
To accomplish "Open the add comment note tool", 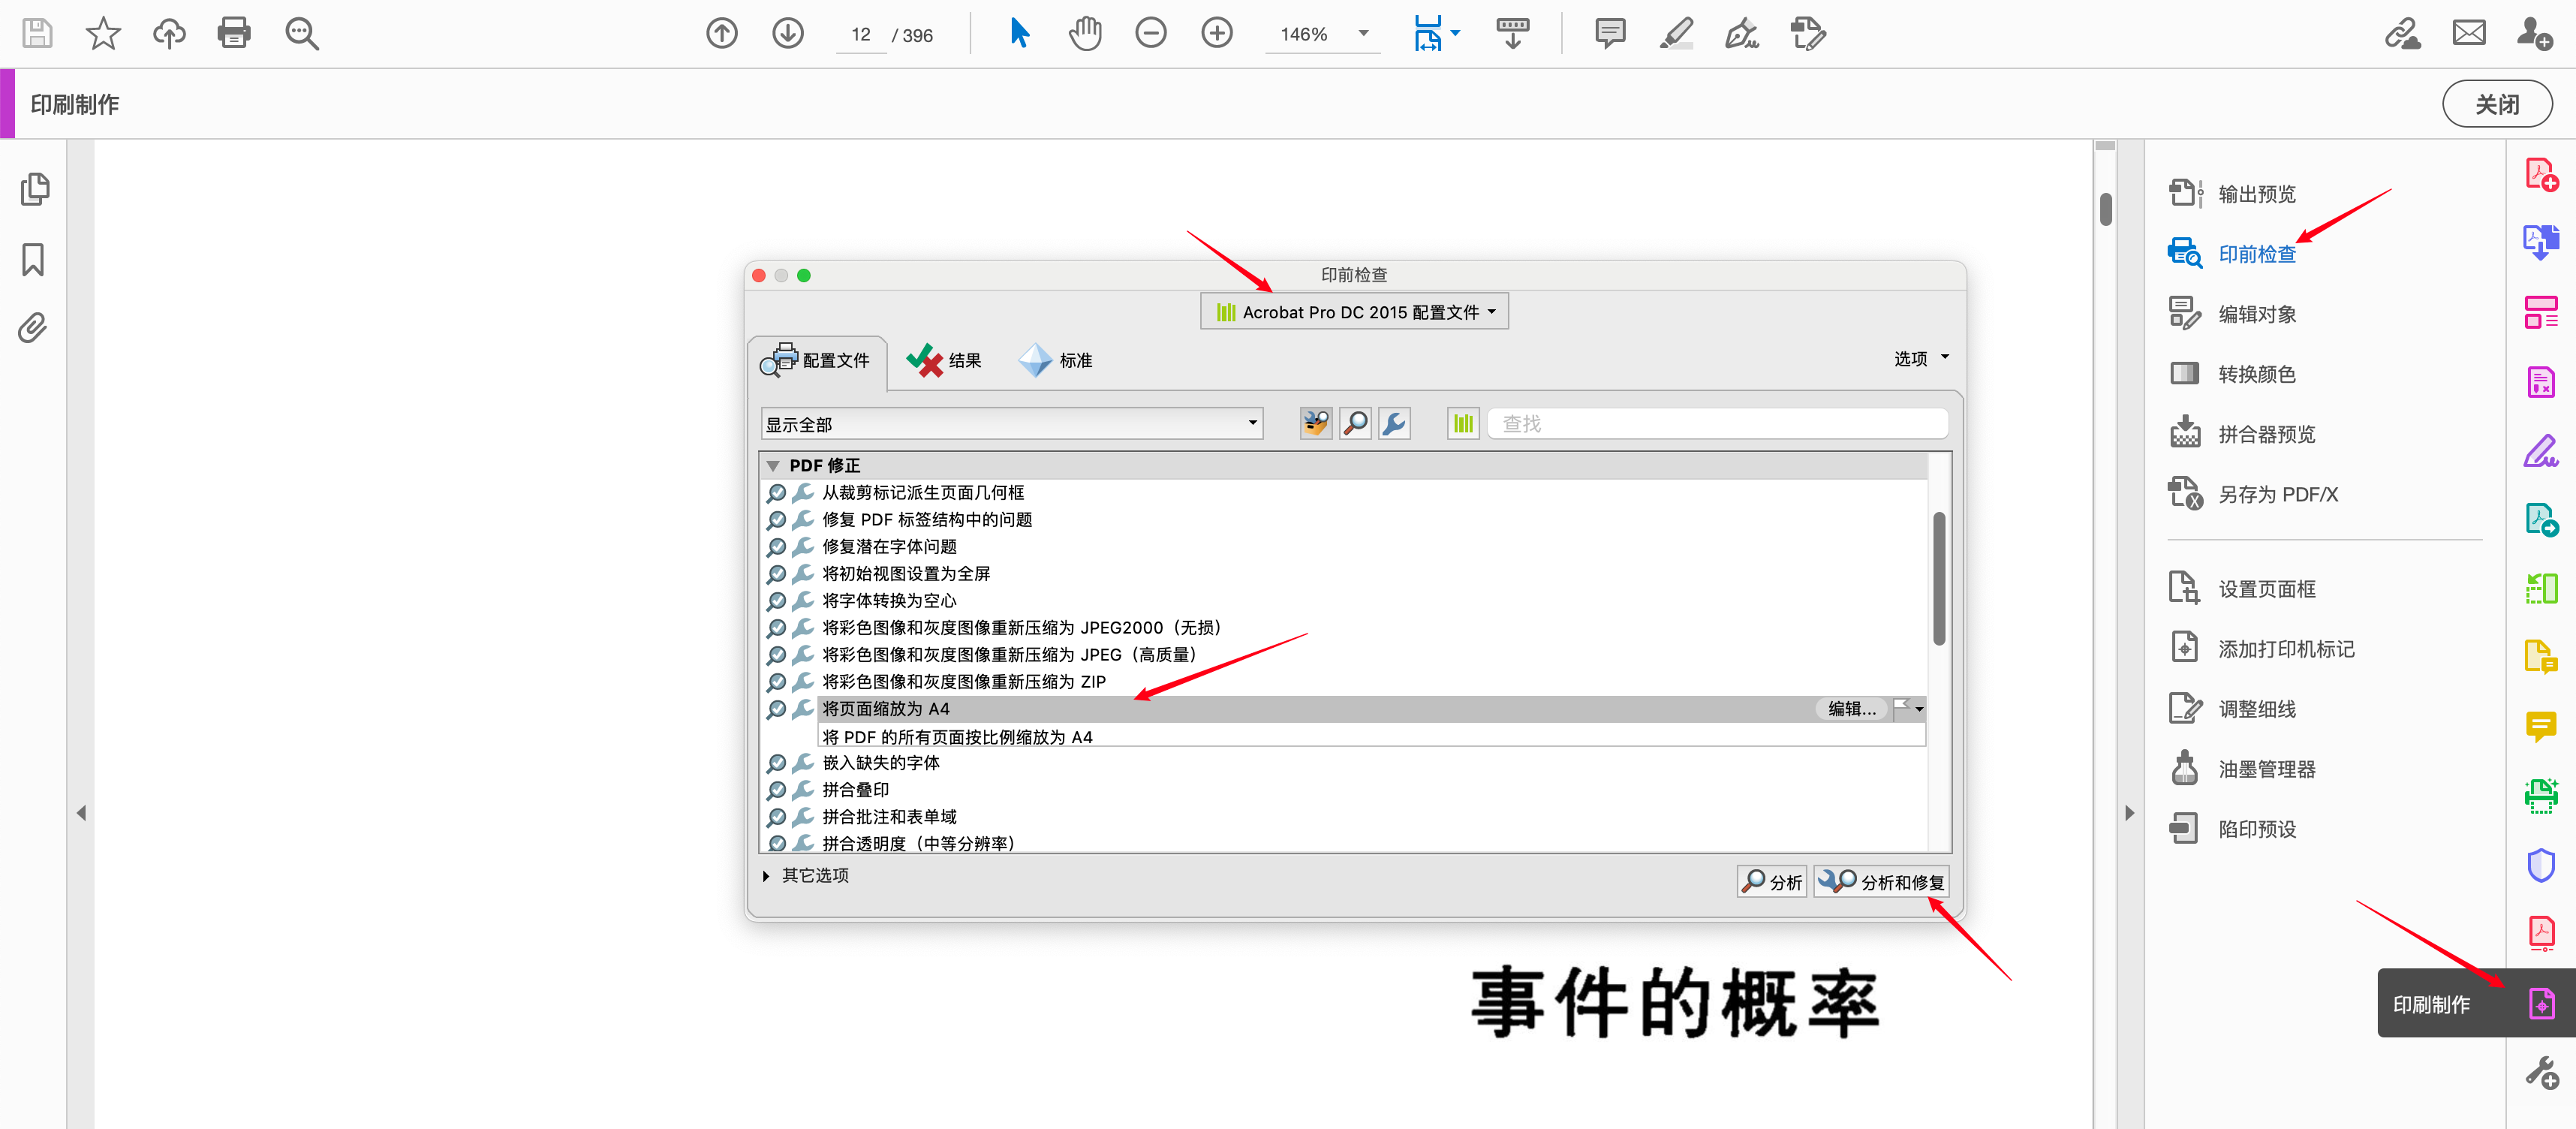I will pos(1609,33).
